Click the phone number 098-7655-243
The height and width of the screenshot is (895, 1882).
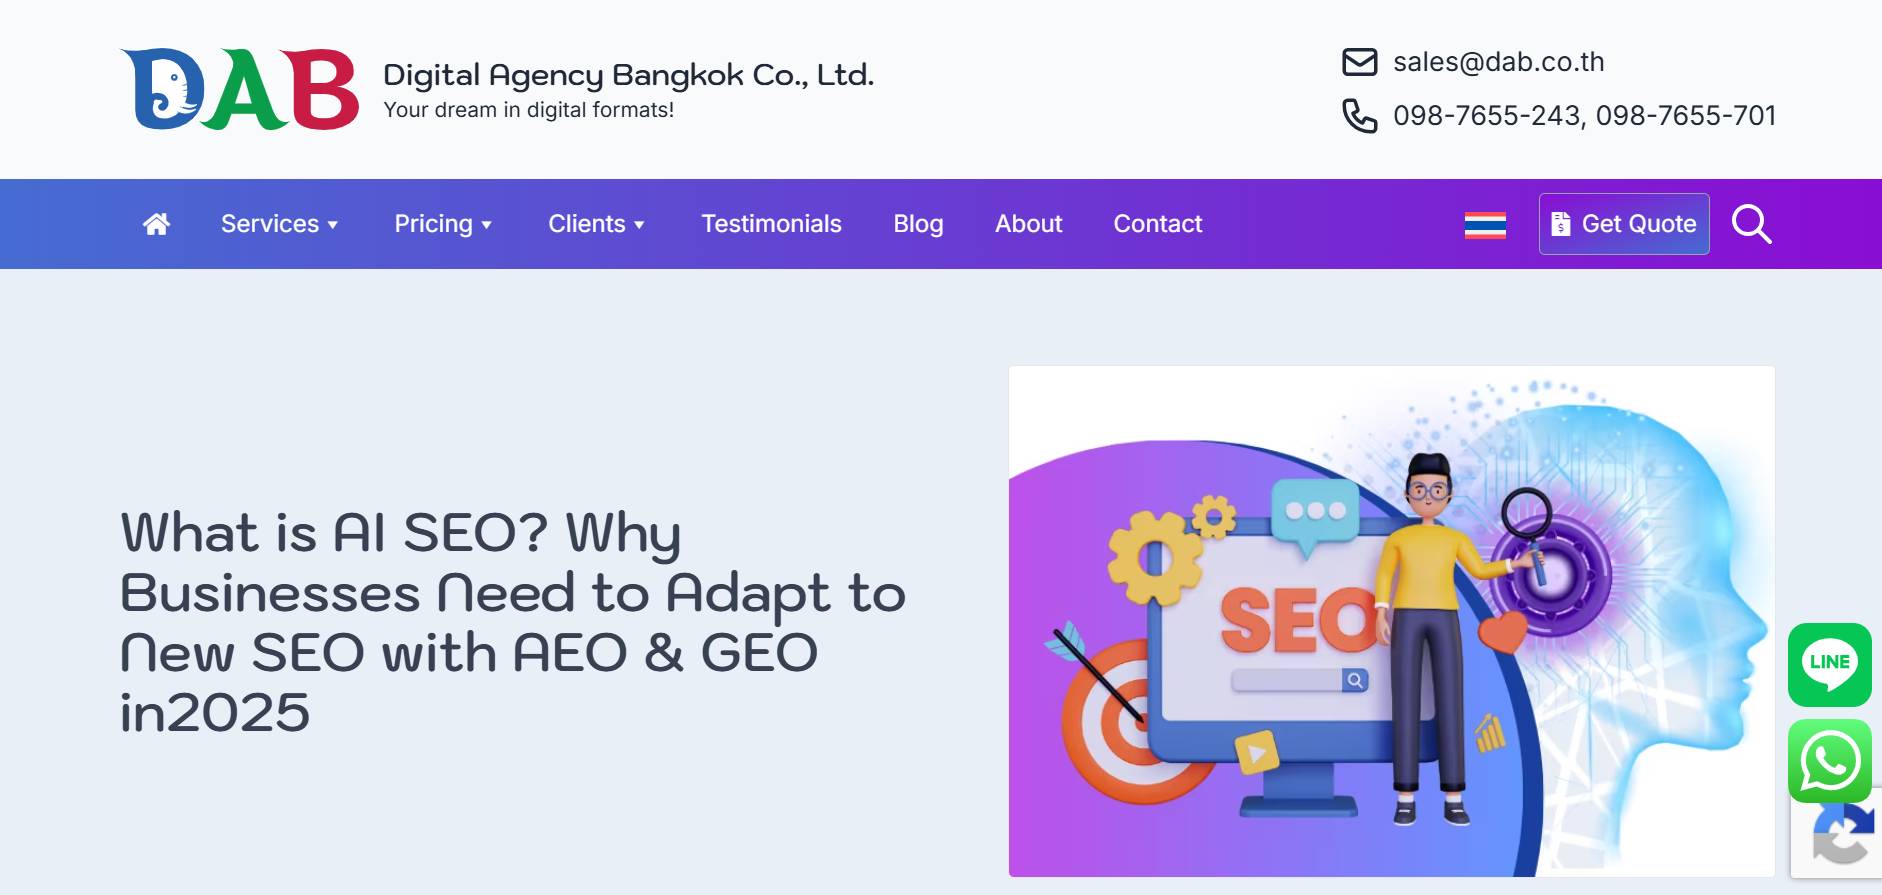coord(1486,116)
